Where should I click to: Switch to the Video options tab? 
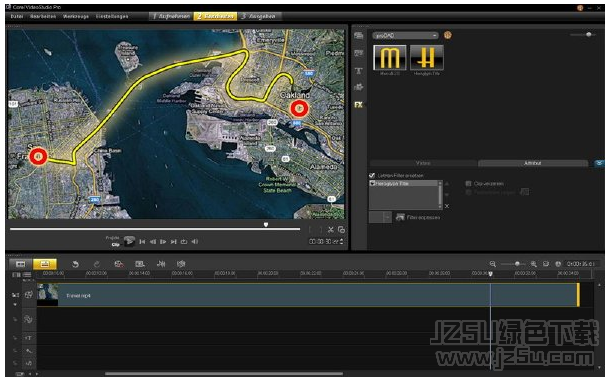(x=423, y=163)
